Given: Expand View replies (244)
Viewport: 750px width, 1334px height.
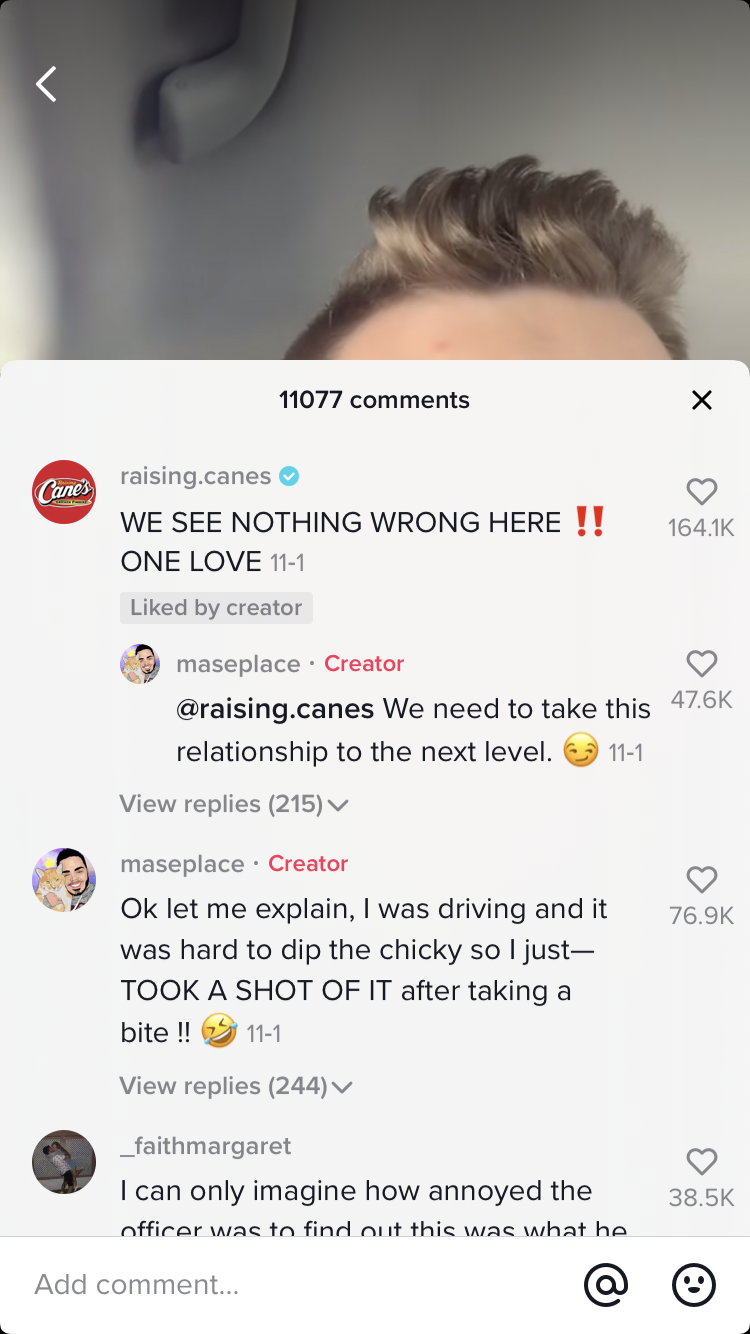Looking at the screenshot, I should click(x=235, y=1086).
